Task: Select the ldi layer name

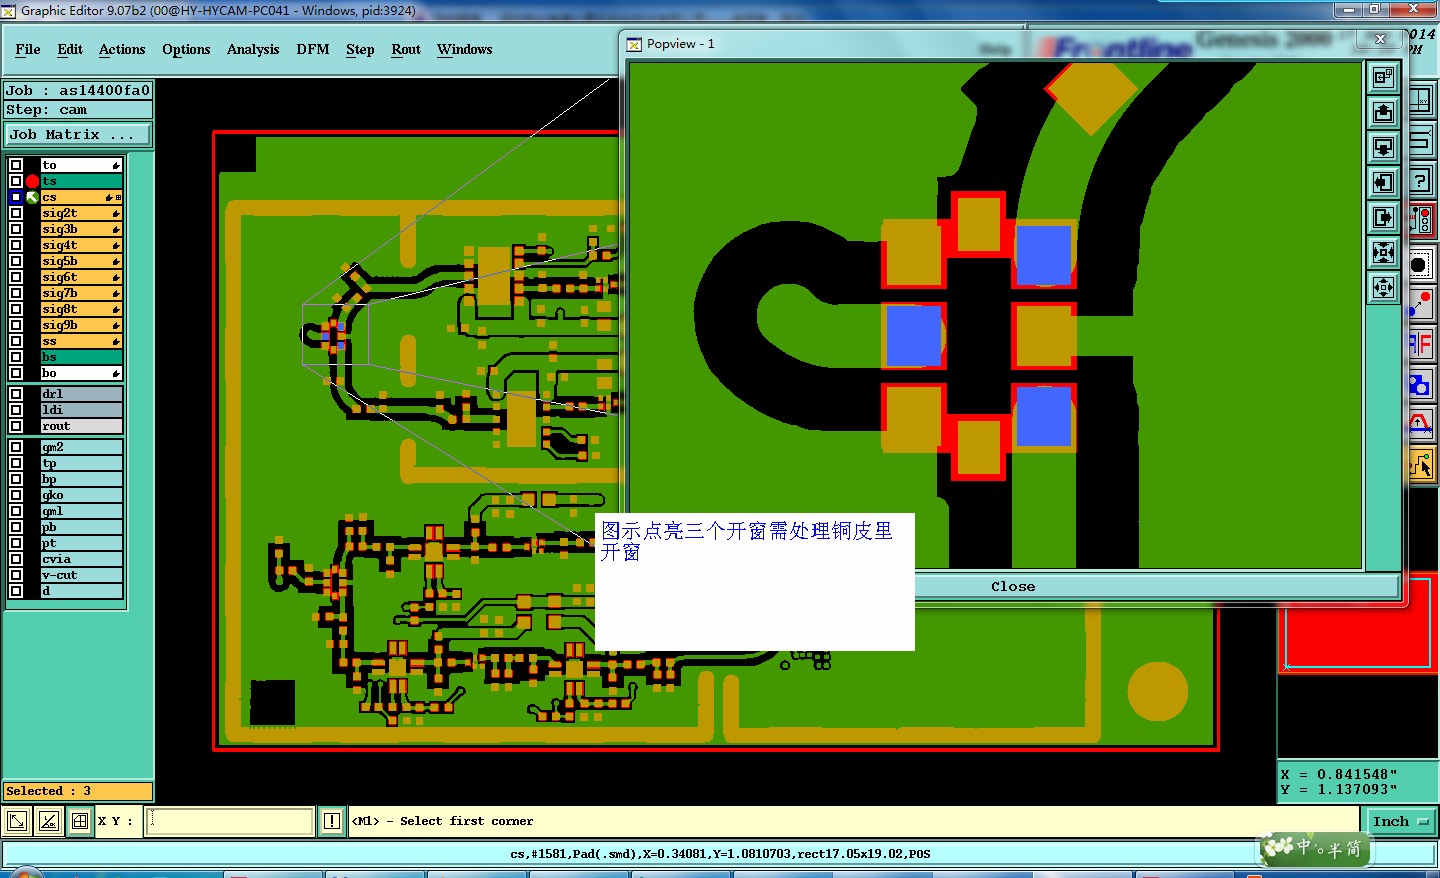Action: click(81, 410)
